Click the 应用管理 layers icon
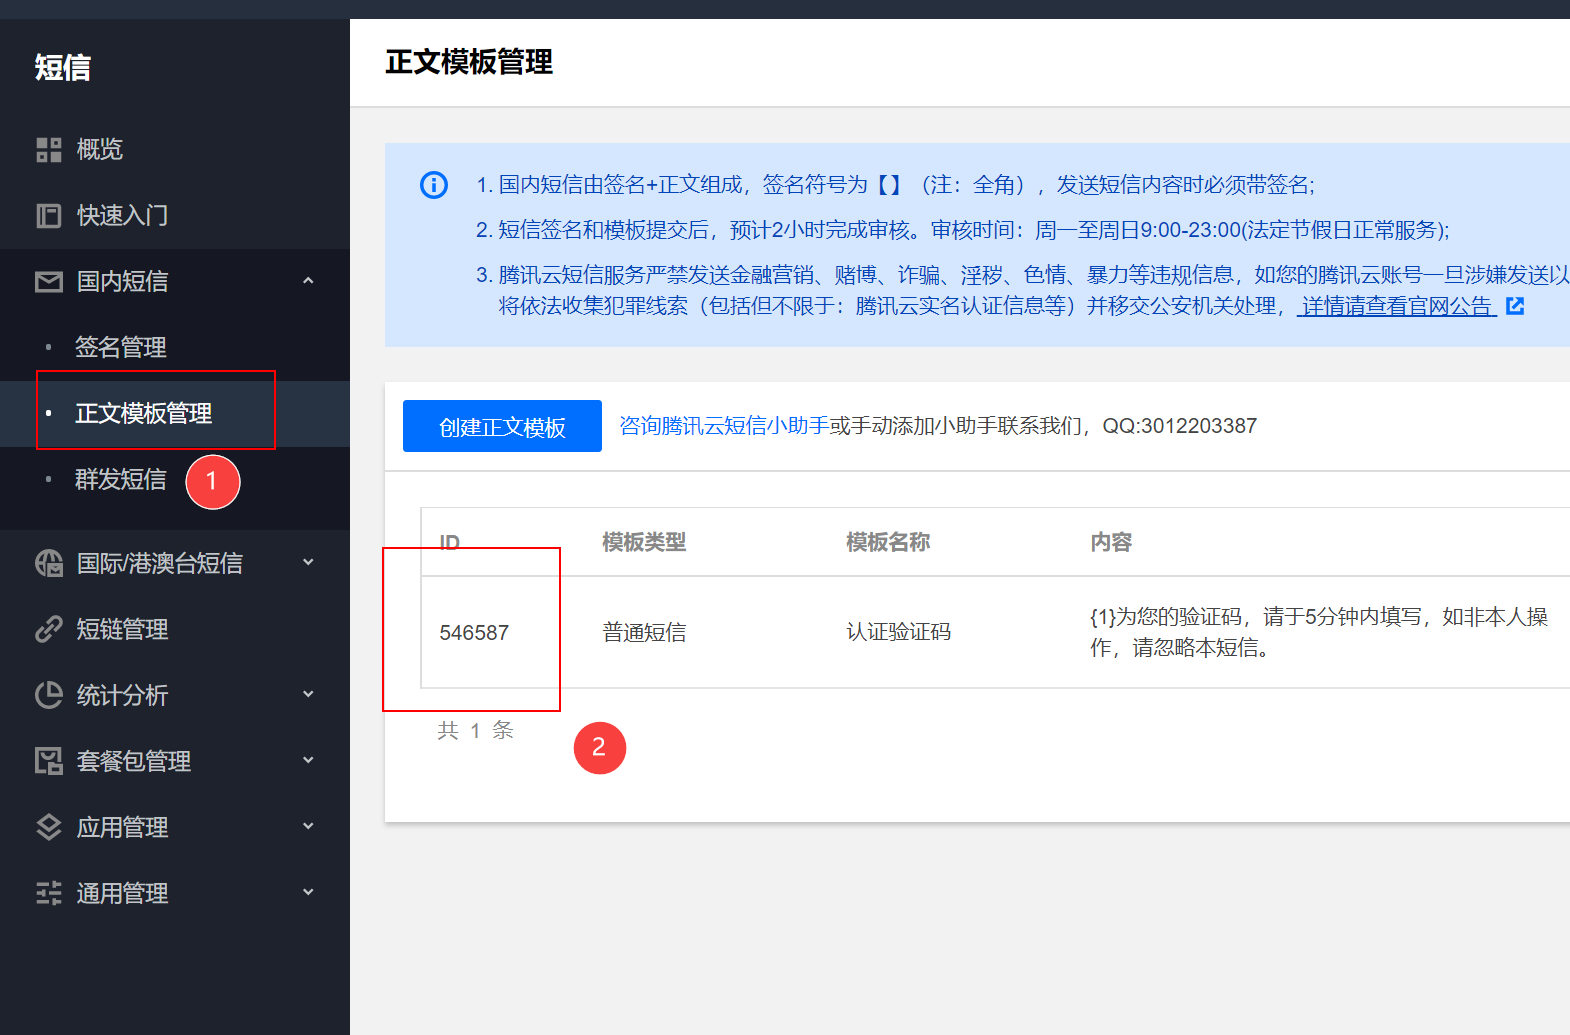 (49, 827)
